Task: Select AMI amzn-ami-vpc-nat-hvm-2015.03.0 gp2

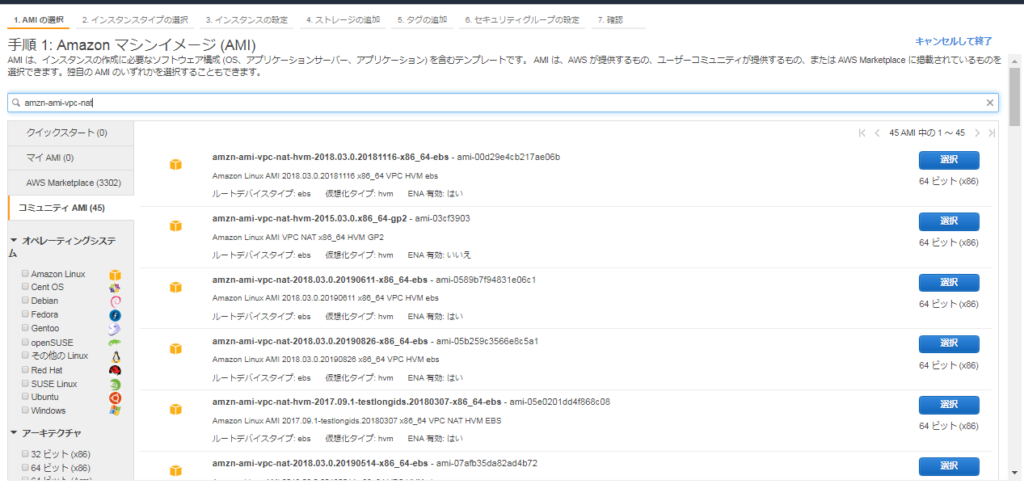Action: 948,221
